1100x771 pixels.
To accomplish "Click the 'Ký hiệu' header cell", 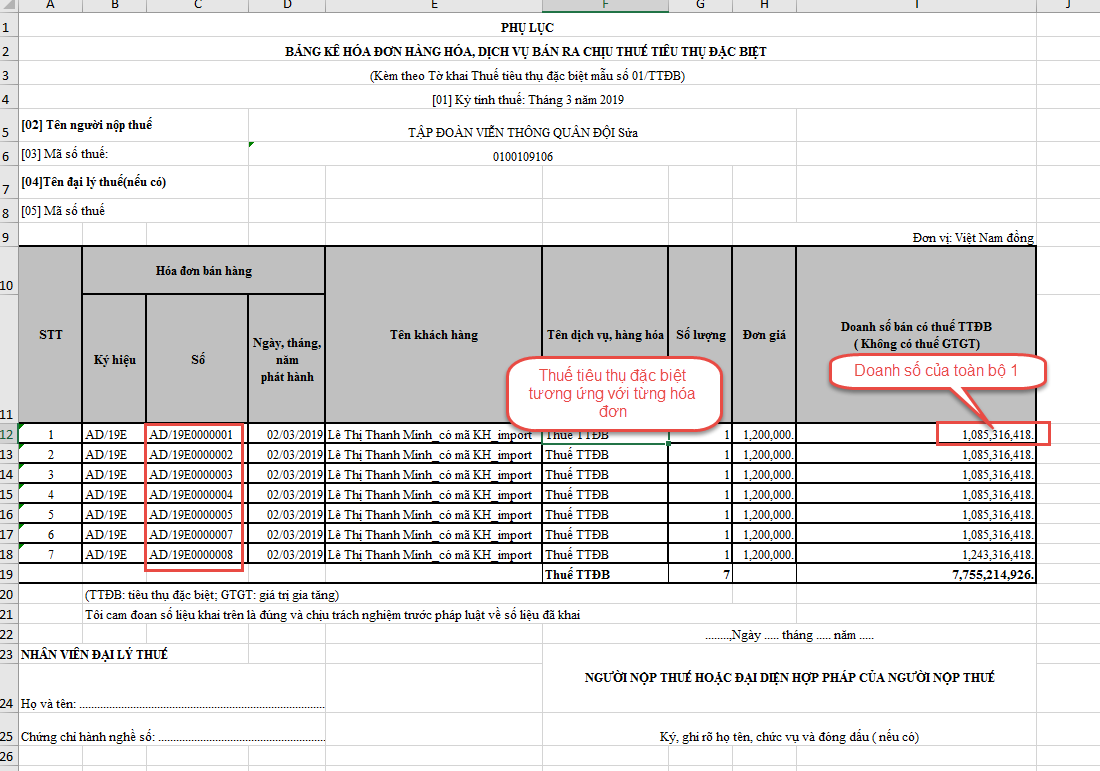I will [114, 359].
